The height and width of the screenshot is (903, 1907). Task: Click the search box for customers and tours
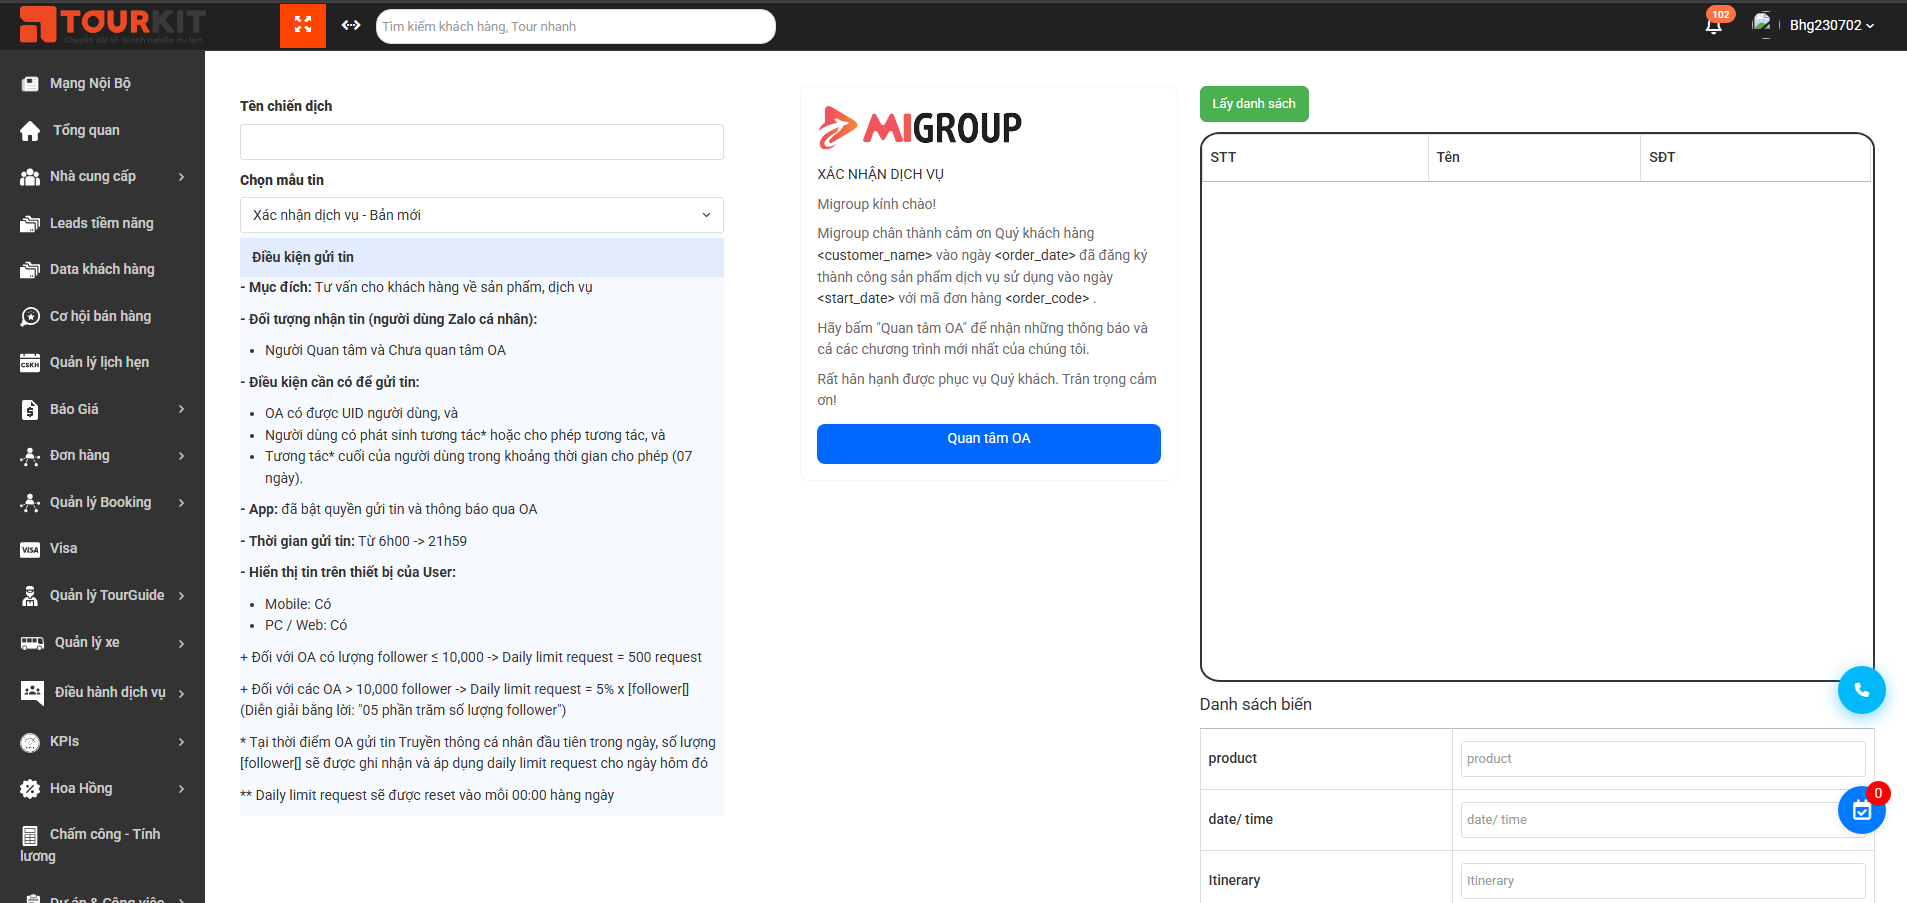pos(576,26)
